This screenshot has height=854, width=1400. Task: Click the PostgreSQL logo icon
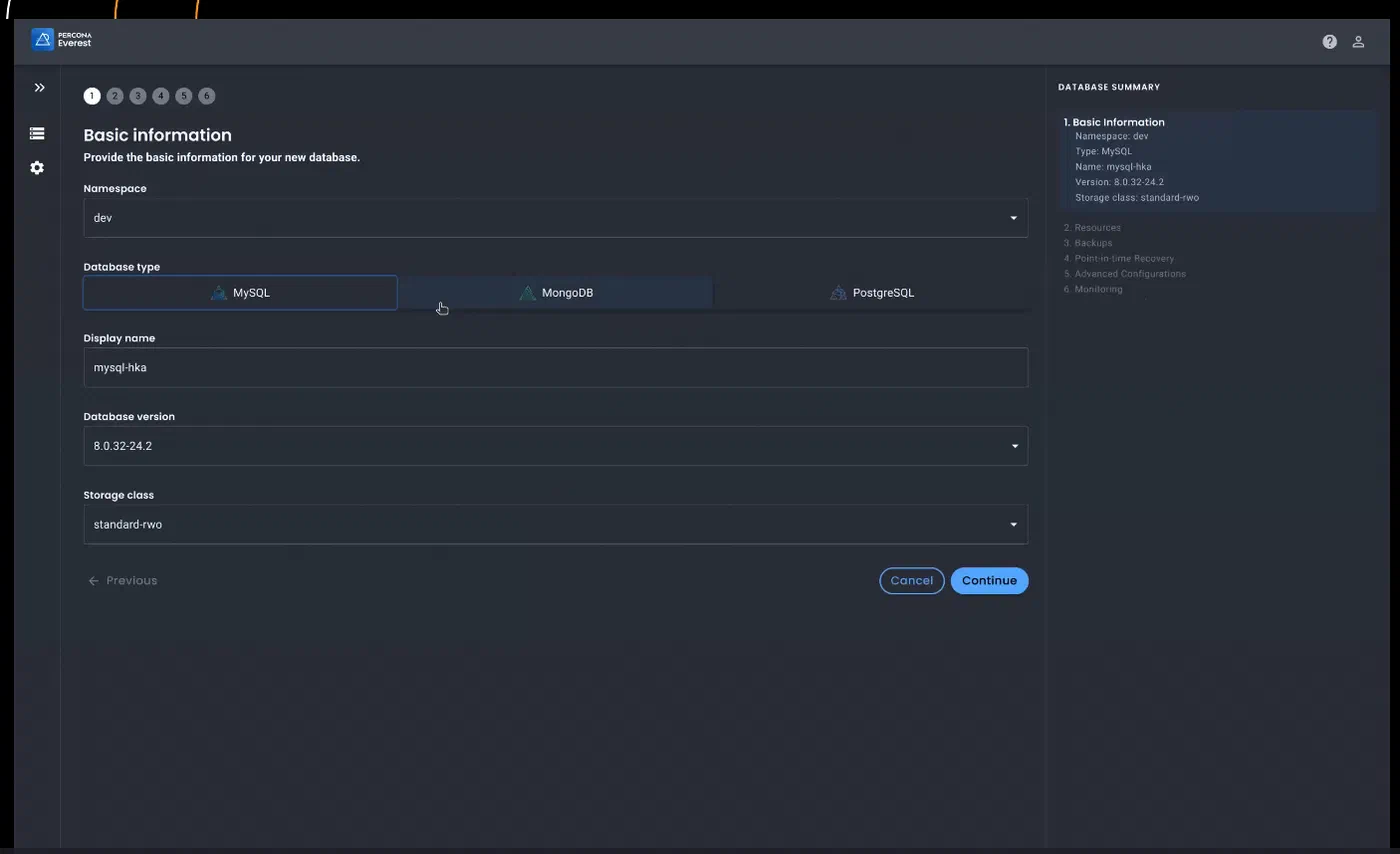(x=838, y=293)
